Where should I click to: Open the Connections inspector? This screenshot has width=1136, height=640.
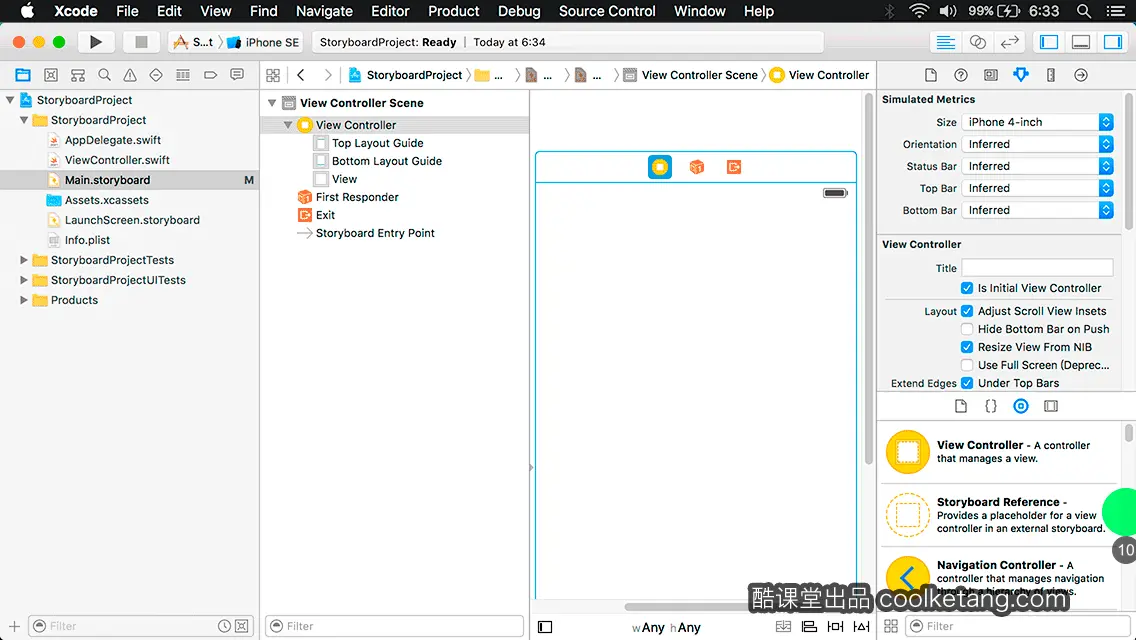[x=1081, y=75]
